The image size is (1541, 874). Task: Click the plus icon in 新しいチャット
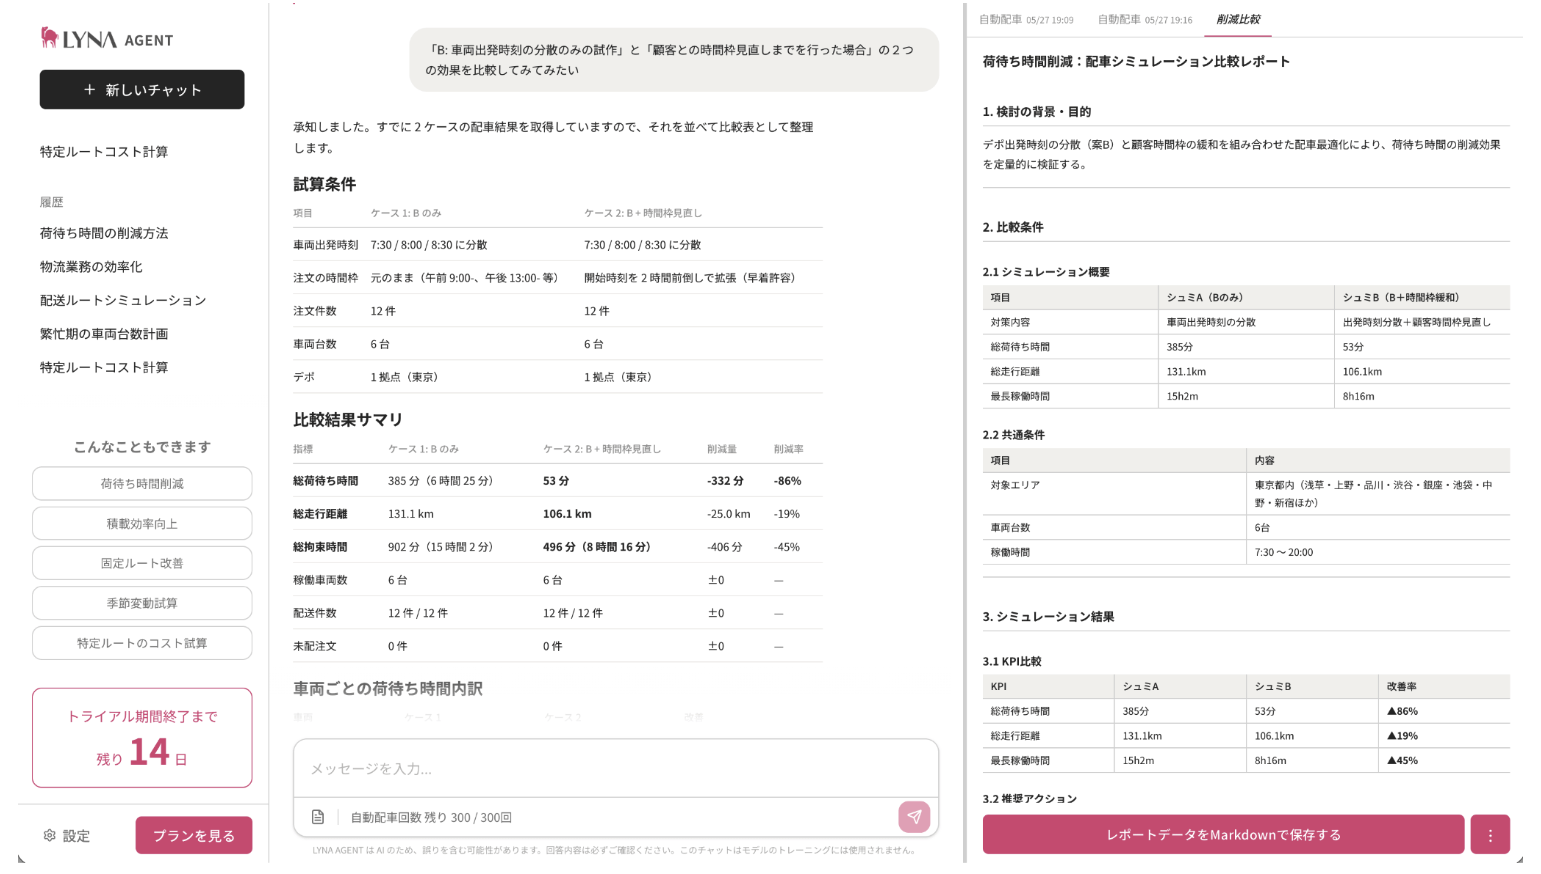pos(89,90)
